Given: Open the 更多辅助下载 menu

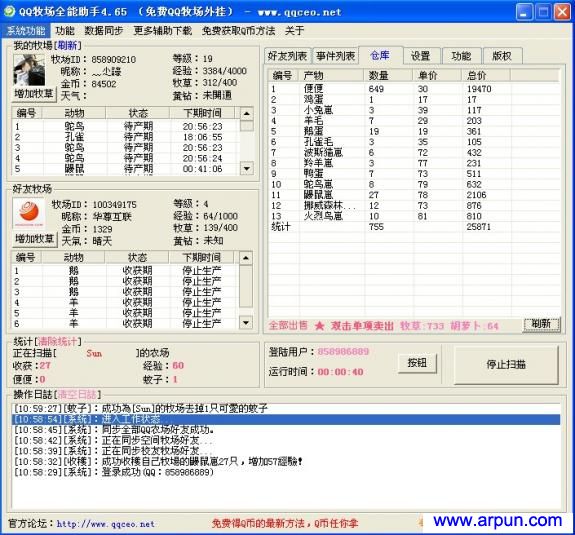Looking at the screenshot, I should (x=162, y=31).
